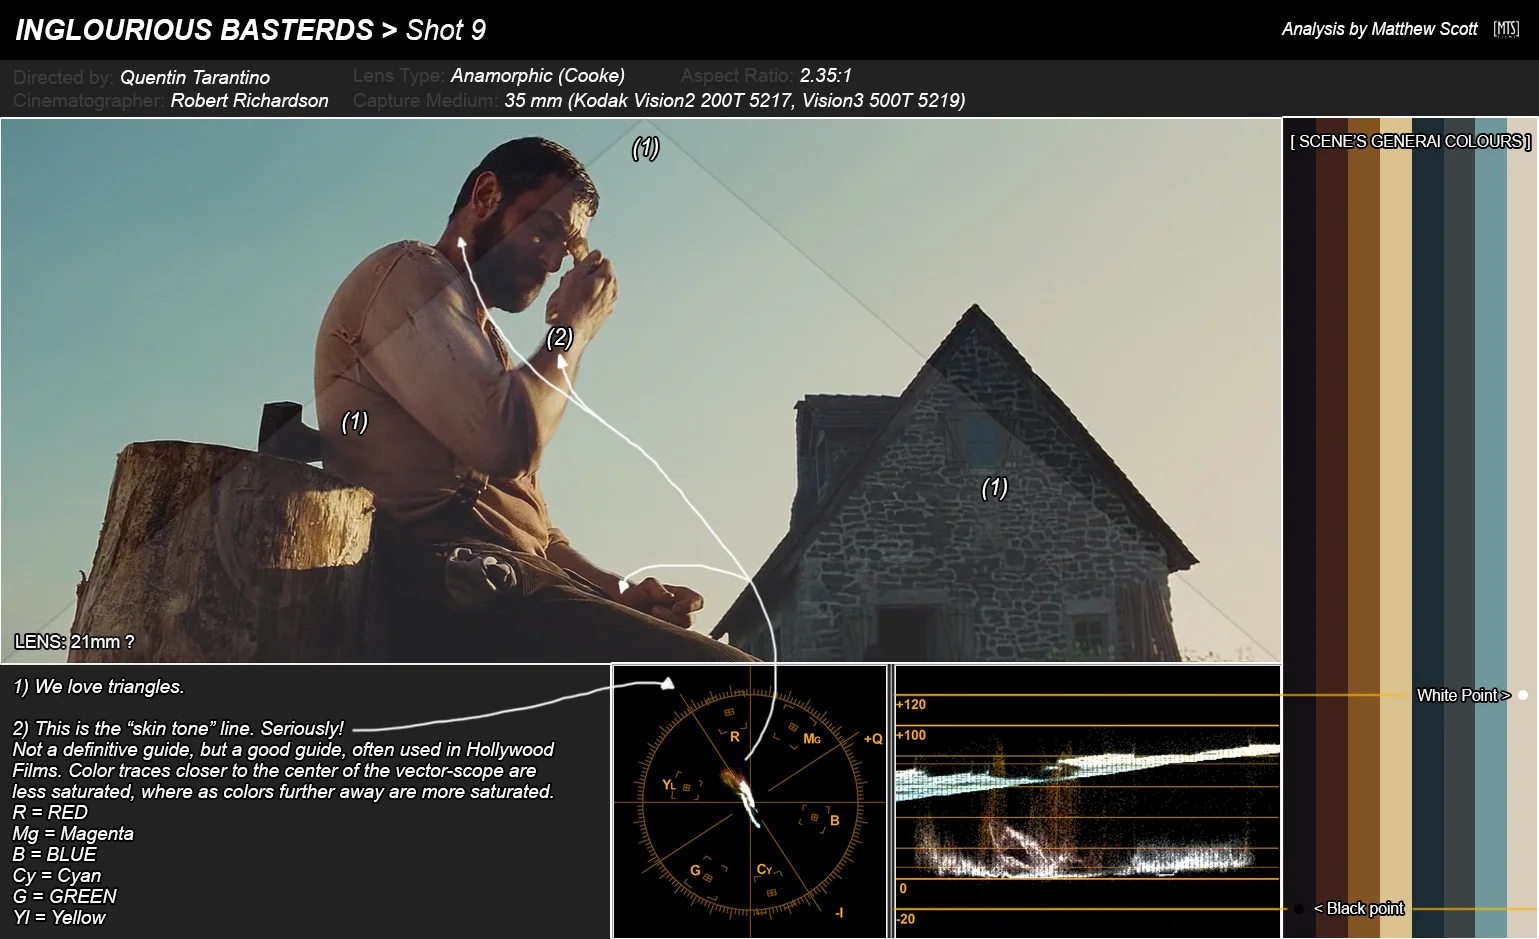The image size is (1539, 939).
Task: Click the "-20" waveform scale label
Action: click(x=906, y=919)
